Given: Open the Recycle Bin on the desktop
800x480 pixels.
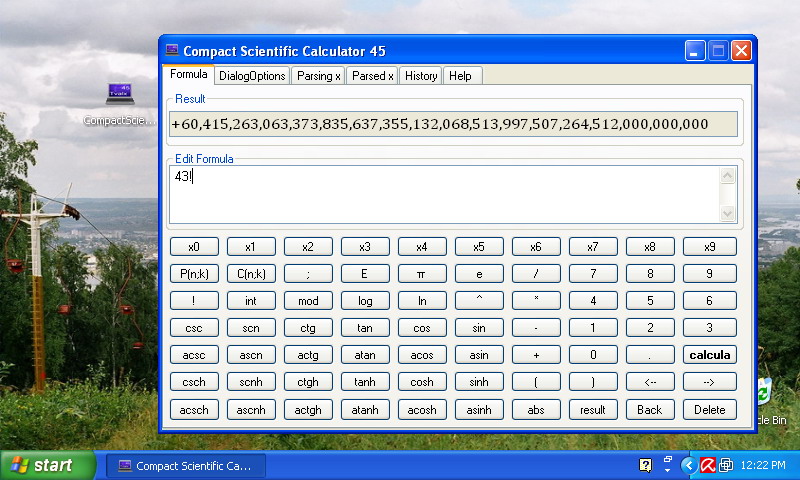Looking at the screenshot, I should (x=764, y=393).
